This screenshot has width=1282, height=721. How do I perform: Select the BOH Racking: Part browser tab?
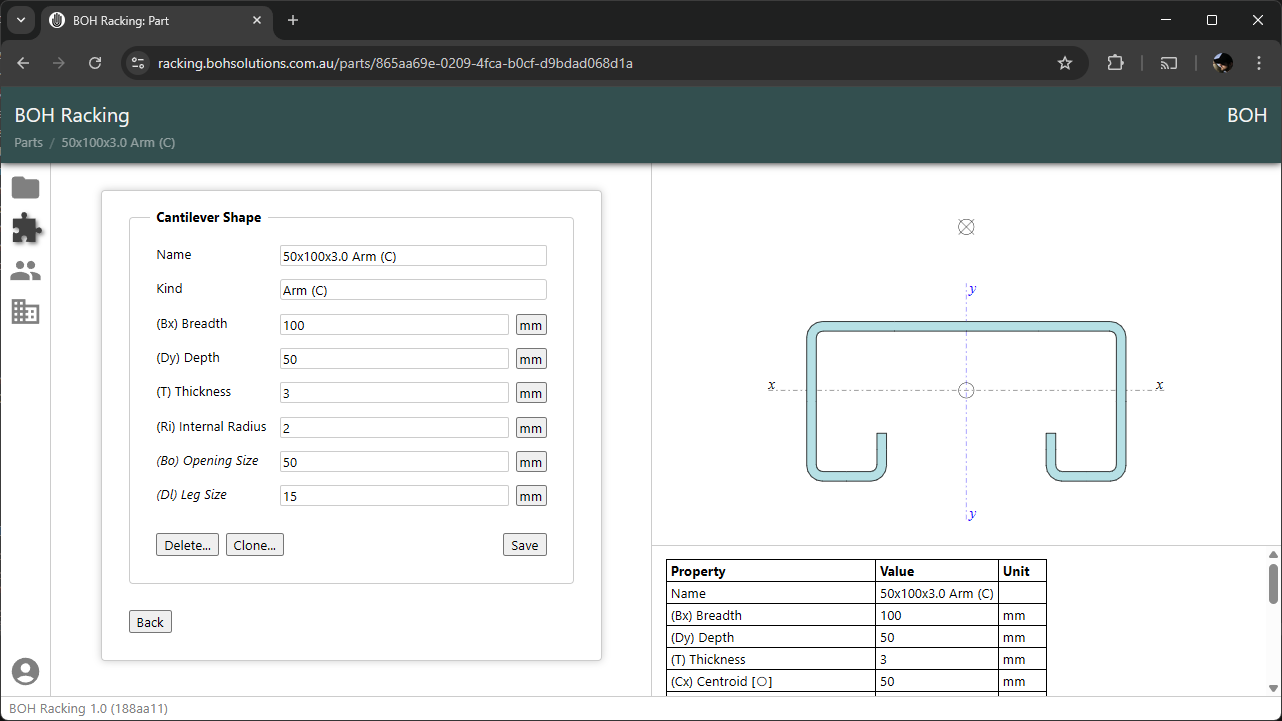pyautogui.click(x=140, y=20)
